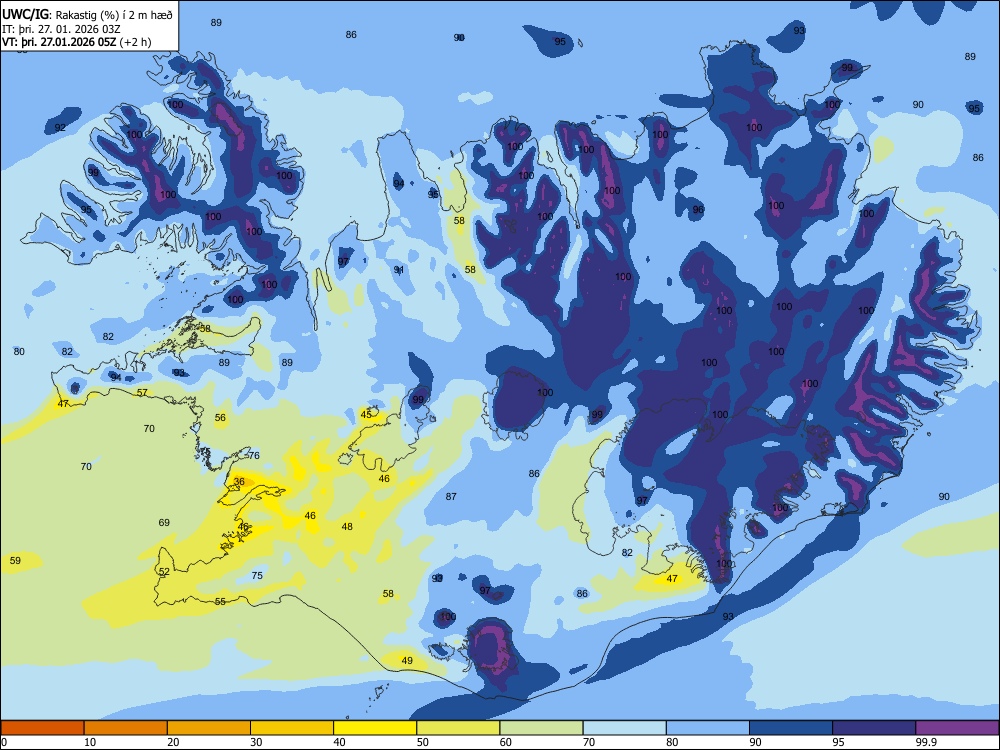The height and width of the screenshot is (750, 1000).
Task: Click the map value '52' on the southwest peninsula
Action: click(x=164, y=571)
